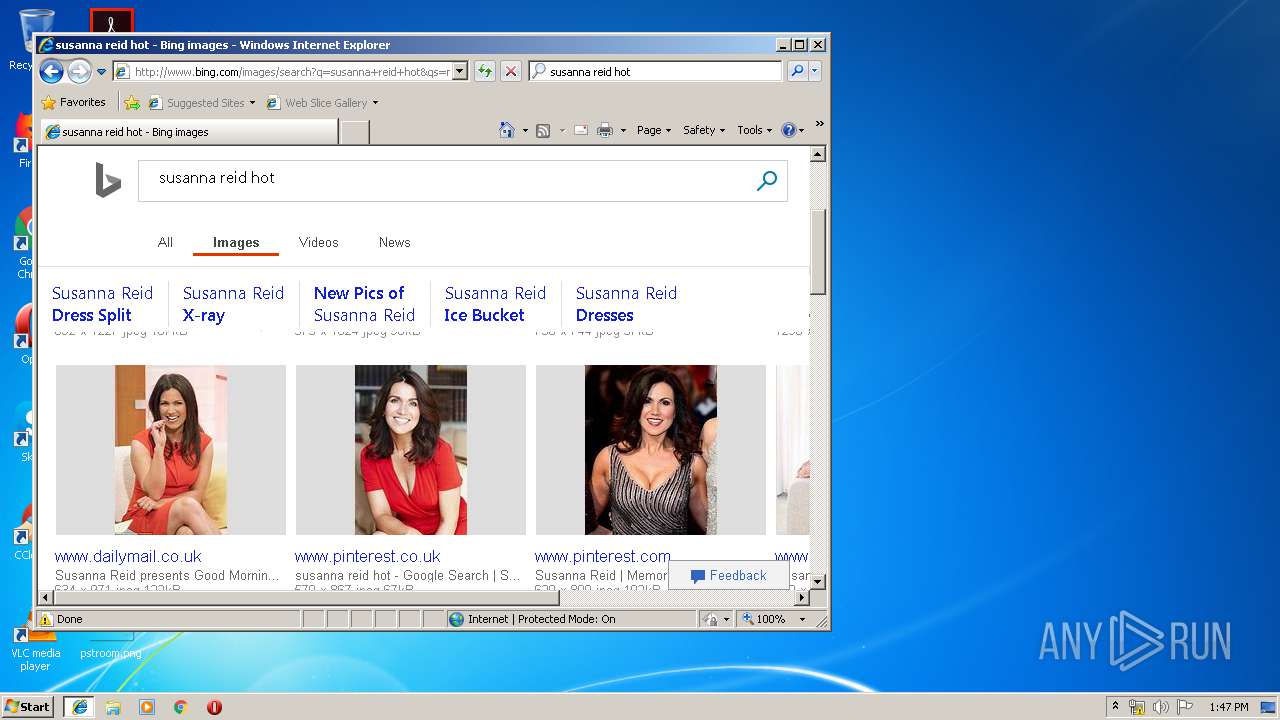
Task: Click the Refresh page icon
Action: click(484, 71)
